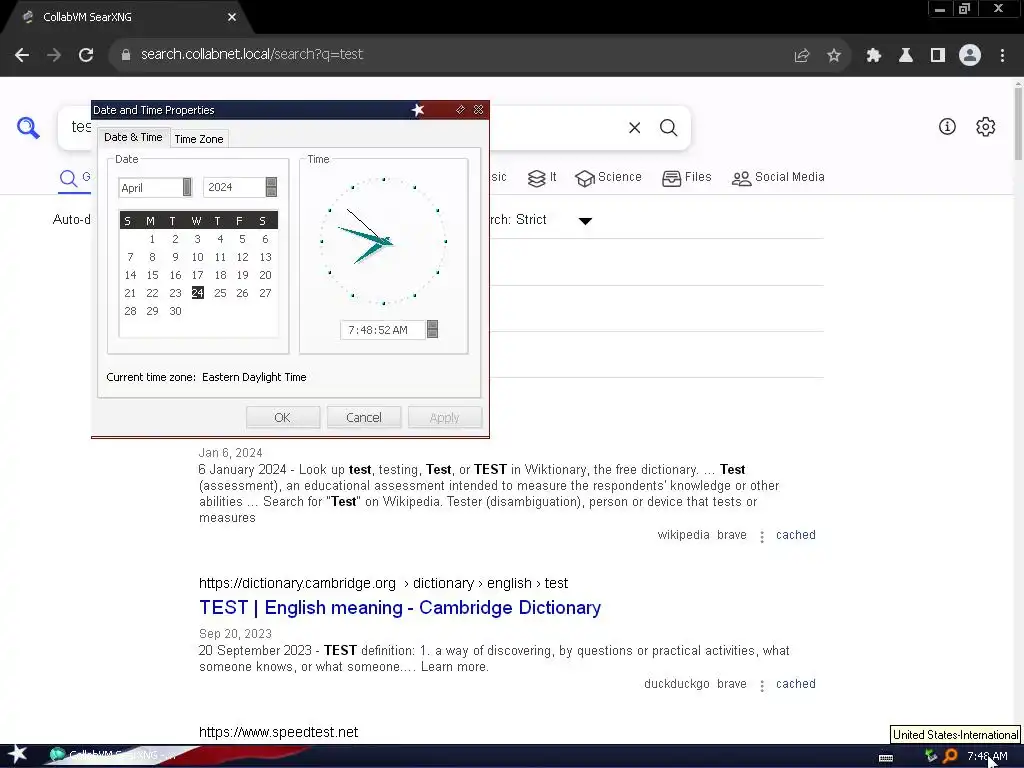Open the Chrome three-dot menu
The width and height of the screenshot is (1024, 768).
point(1002,55)
